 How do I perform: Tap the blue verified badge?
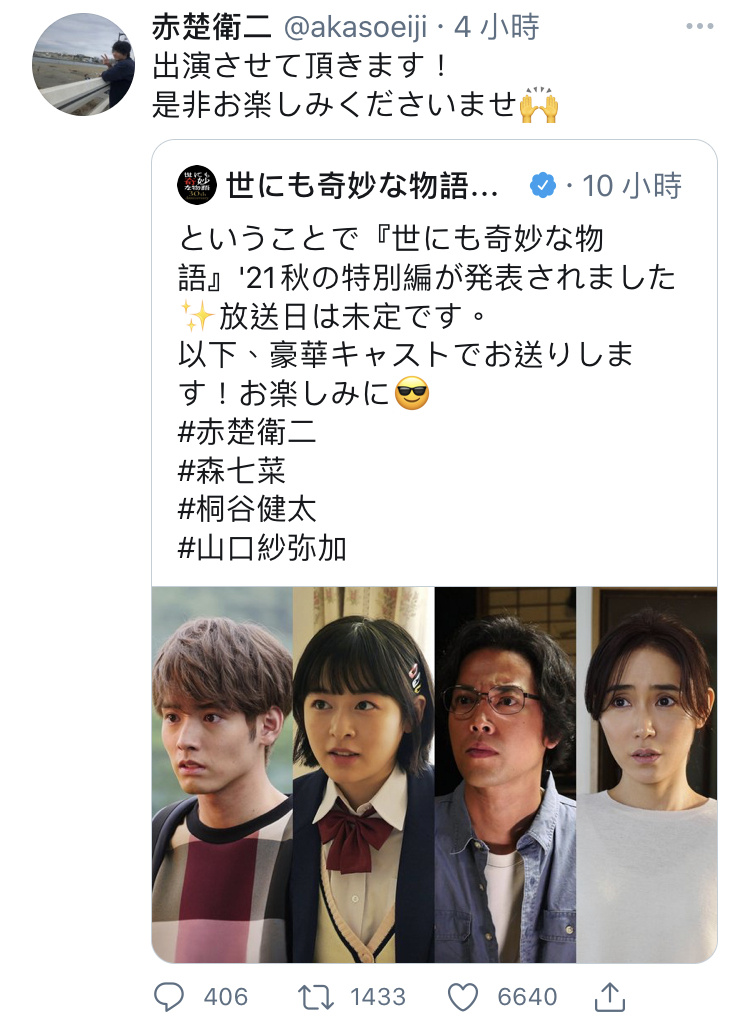543,185
